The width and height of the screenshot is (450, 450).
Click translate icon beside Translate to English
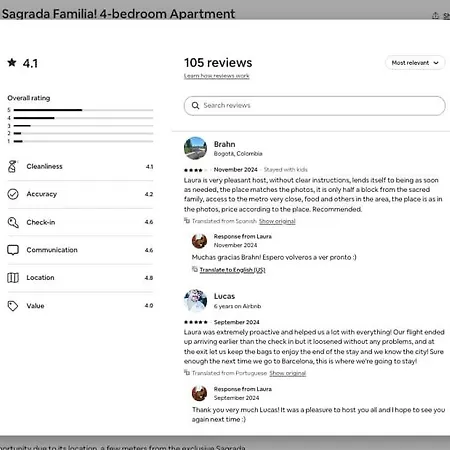pos(195,269)
